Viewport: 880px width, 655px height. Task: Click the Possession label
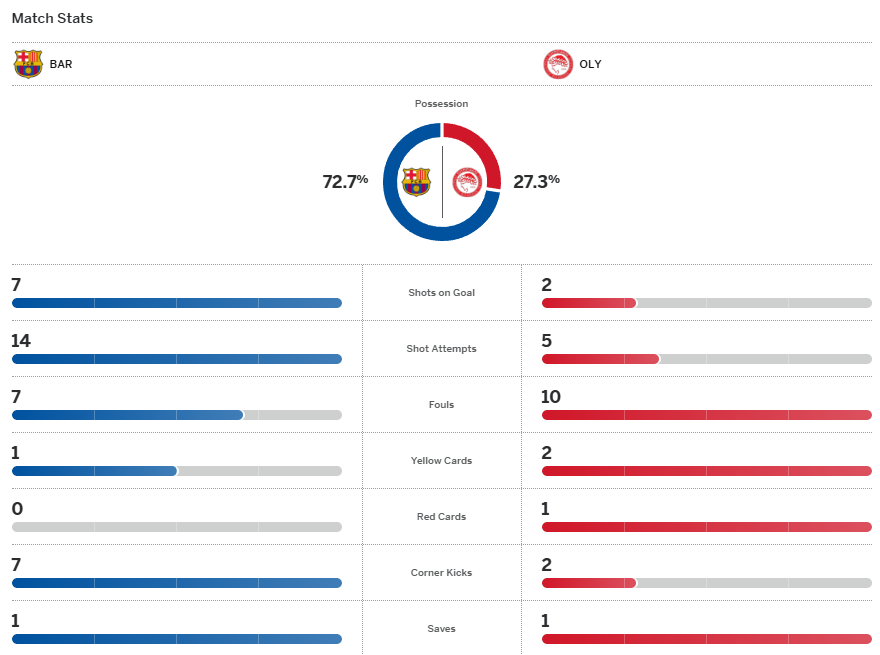pyautogui.click(x=441, y=104)
